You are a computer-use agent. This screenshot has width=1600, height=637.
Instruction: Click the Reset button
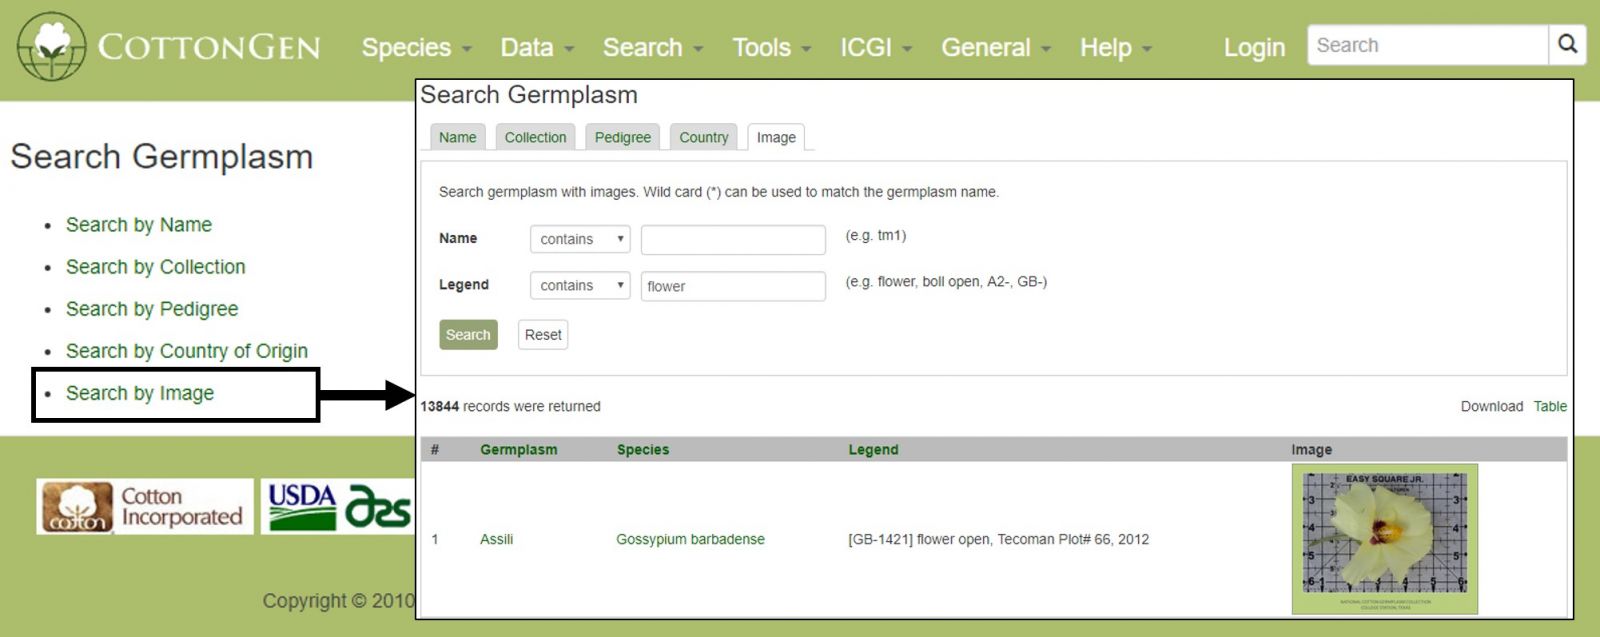pyautogui.click(x=543, y=335)
